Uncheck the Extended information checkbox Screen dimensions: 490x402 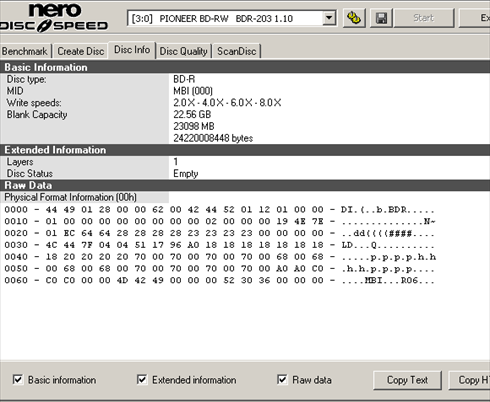click(142, 380)
